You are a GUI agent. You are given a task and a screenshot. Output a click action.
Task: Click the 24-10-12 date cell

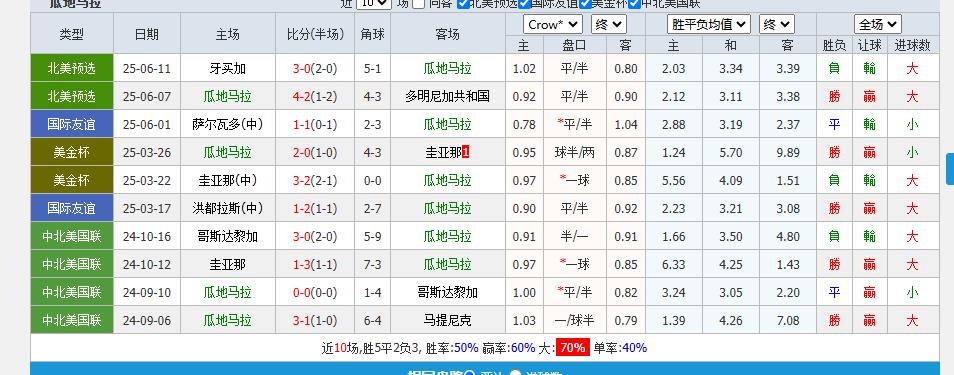[x=147, y=264]
